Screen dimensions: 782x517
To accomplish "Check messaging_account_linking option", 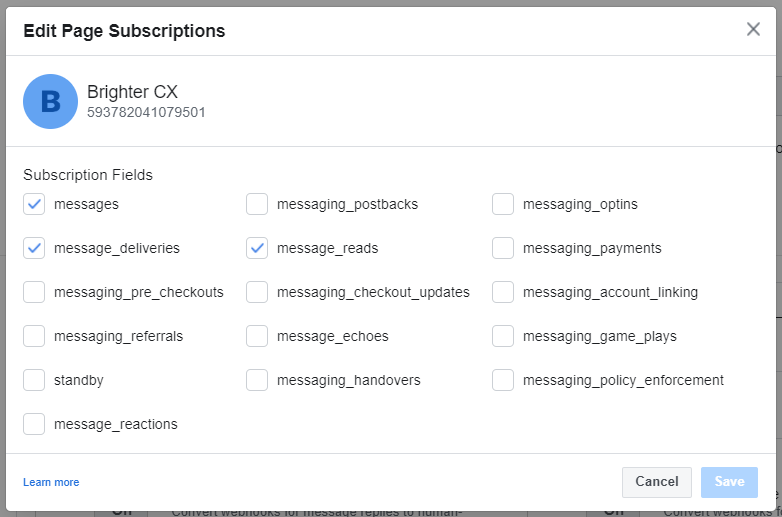I will (x=503, y=292).
